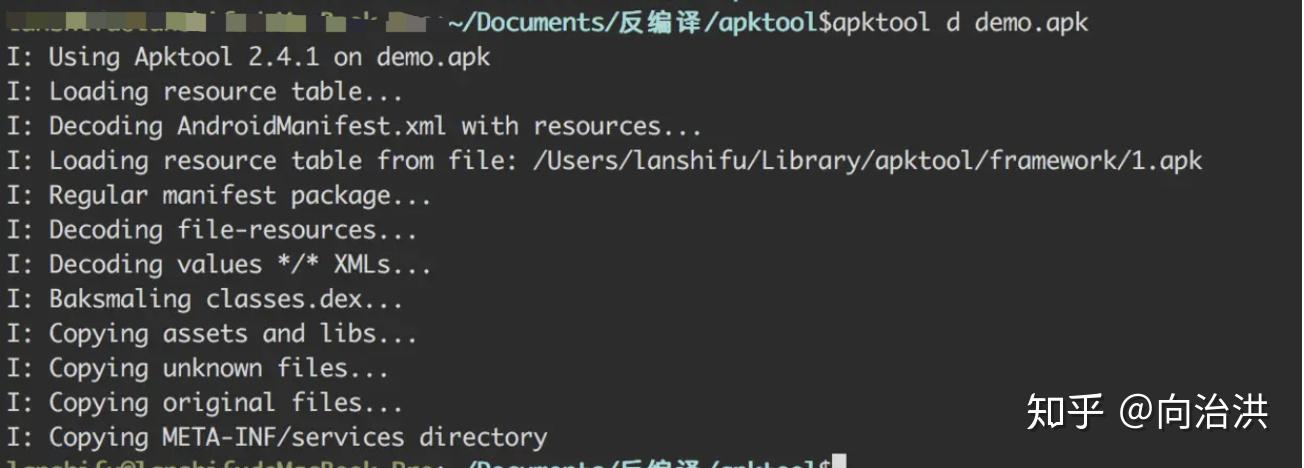Click the 'Copying META-INF/services directory' line
Image resolution: width=1304 pixels, height=468 pixels.
(x=277, y=437)
